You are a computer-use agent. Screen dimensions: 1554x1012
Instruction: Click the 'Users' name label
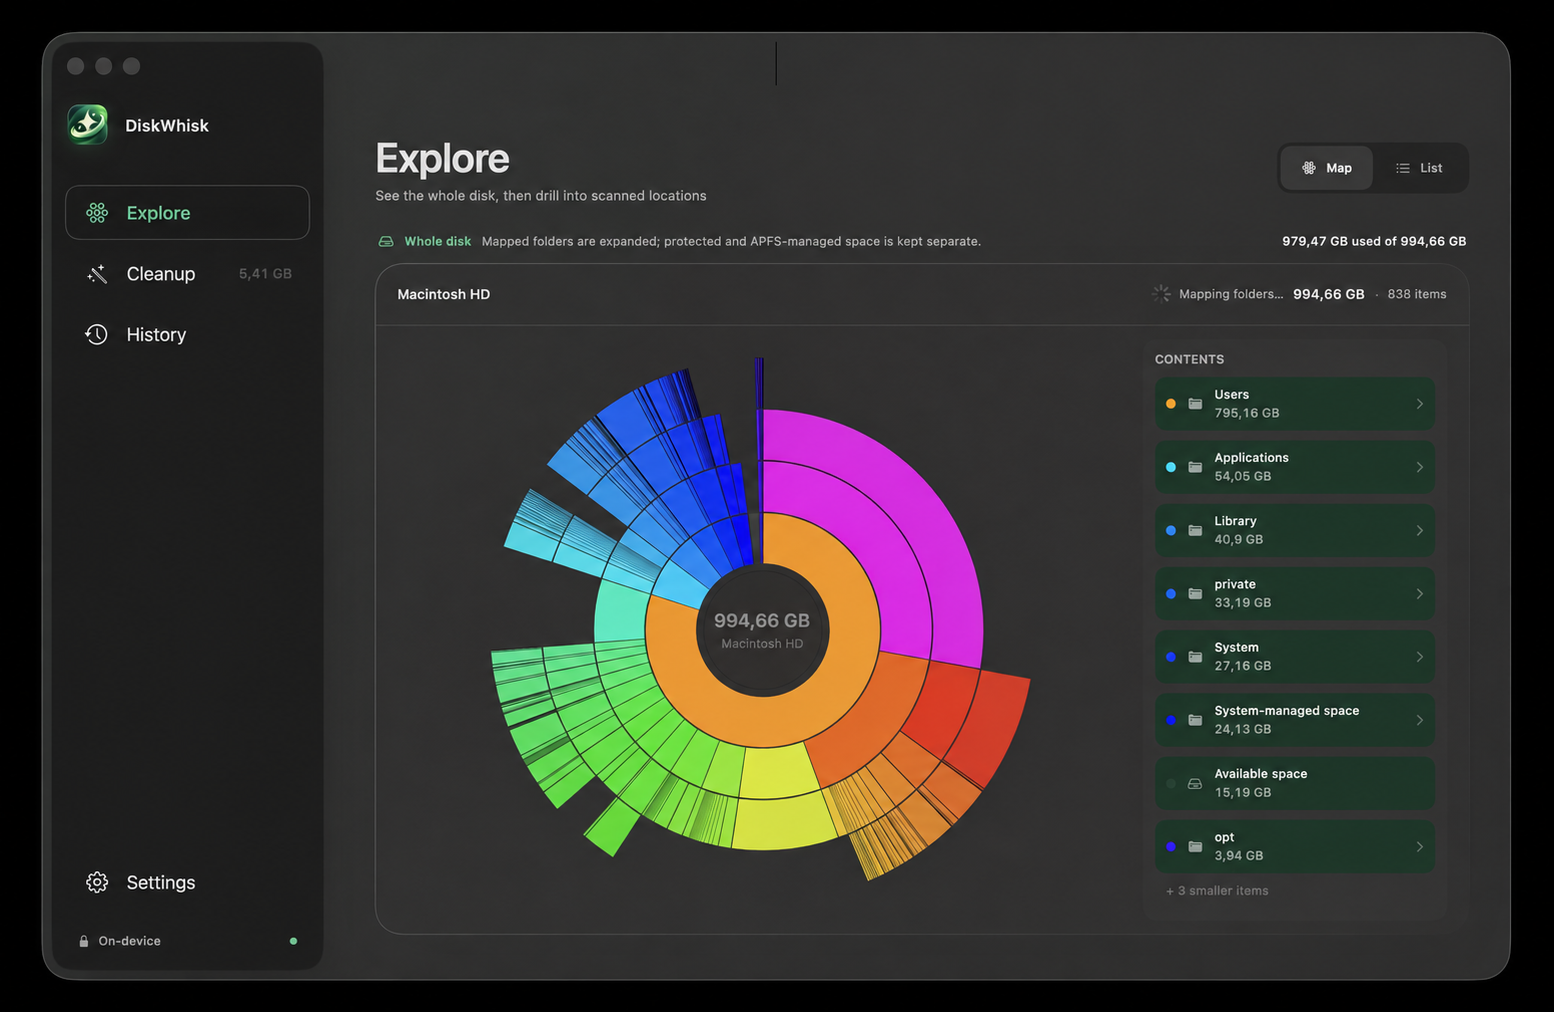pos(1232,395)
